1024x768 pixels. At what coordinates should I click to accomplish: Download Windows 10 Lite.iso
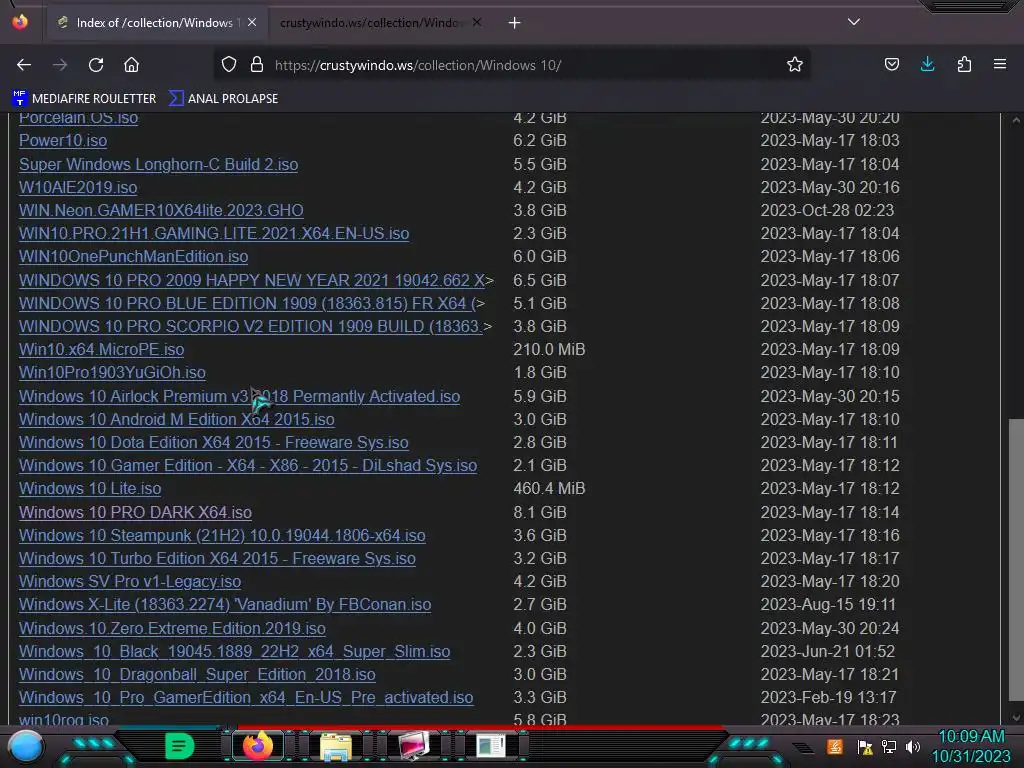pyautogui.click(x=90, y=488)
